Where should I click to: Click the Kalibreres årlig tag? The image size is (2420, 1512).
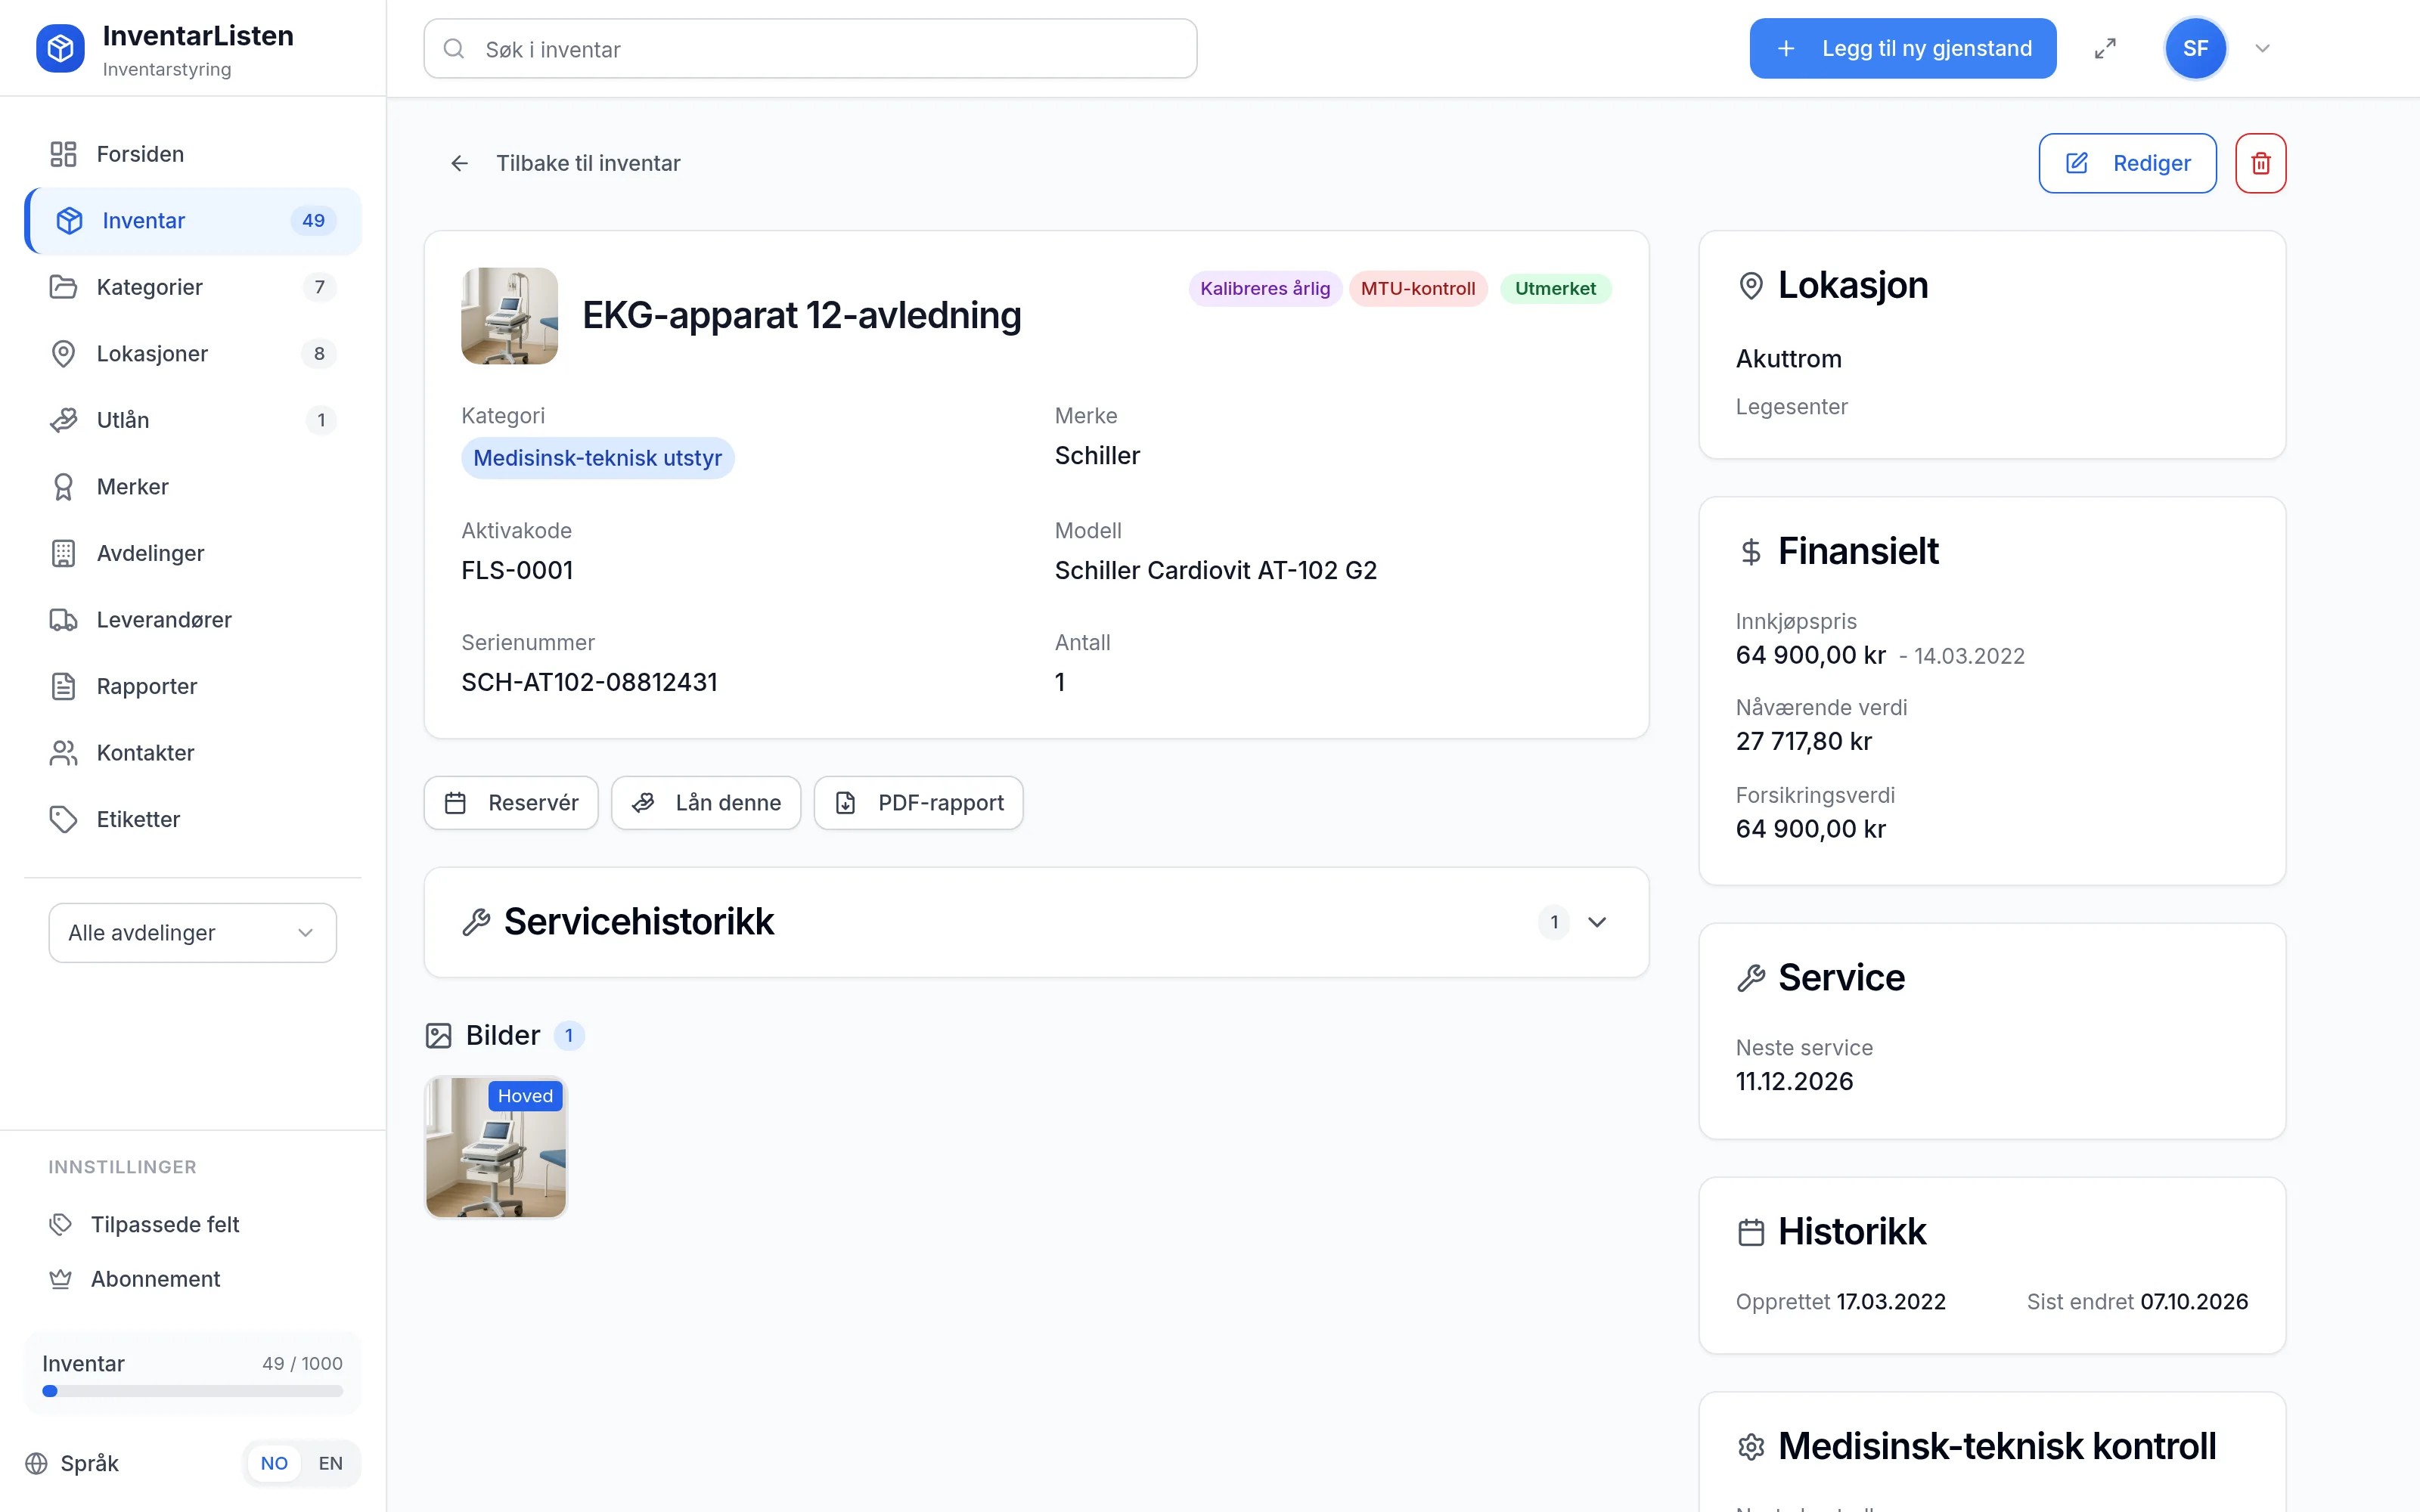1265,288
